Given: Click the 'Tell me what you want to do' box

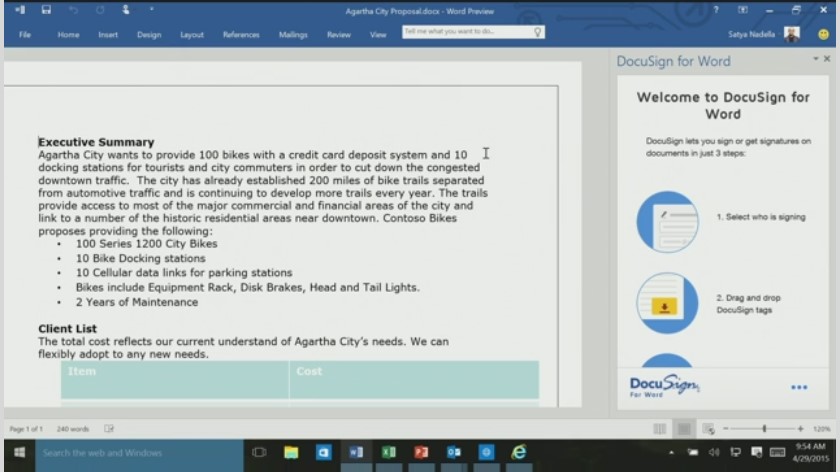Looking at the screenshot, I should (x=473, y=32).
